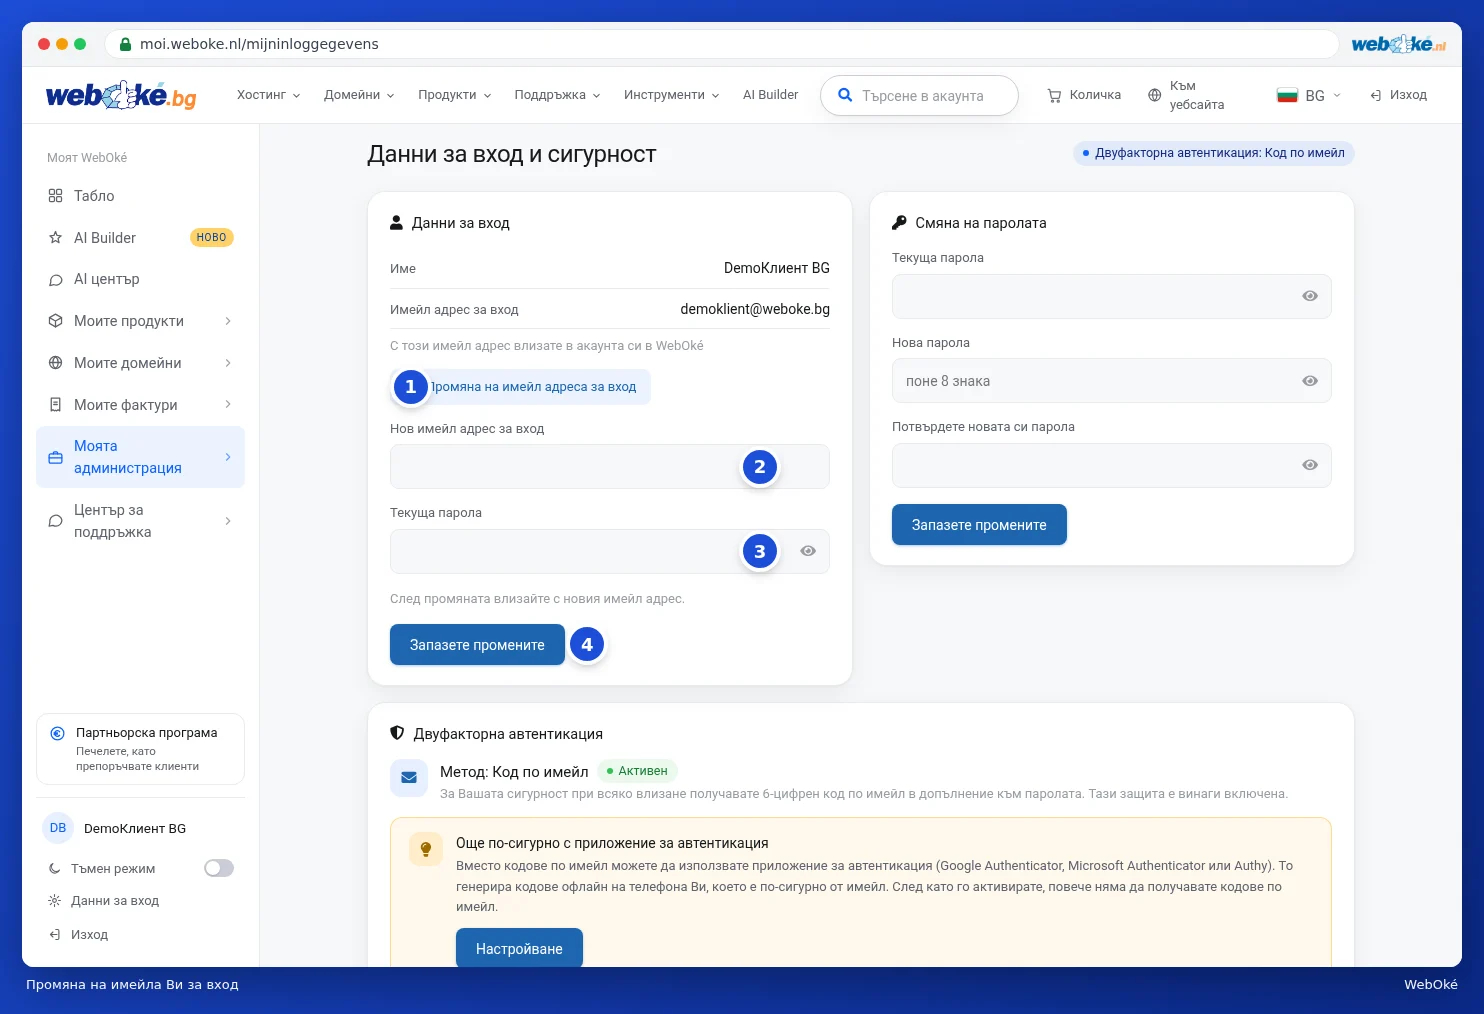The image size is (1484, 1014).
Task: Open the Инструменти dropdown menu
Action: coord(671,95)
